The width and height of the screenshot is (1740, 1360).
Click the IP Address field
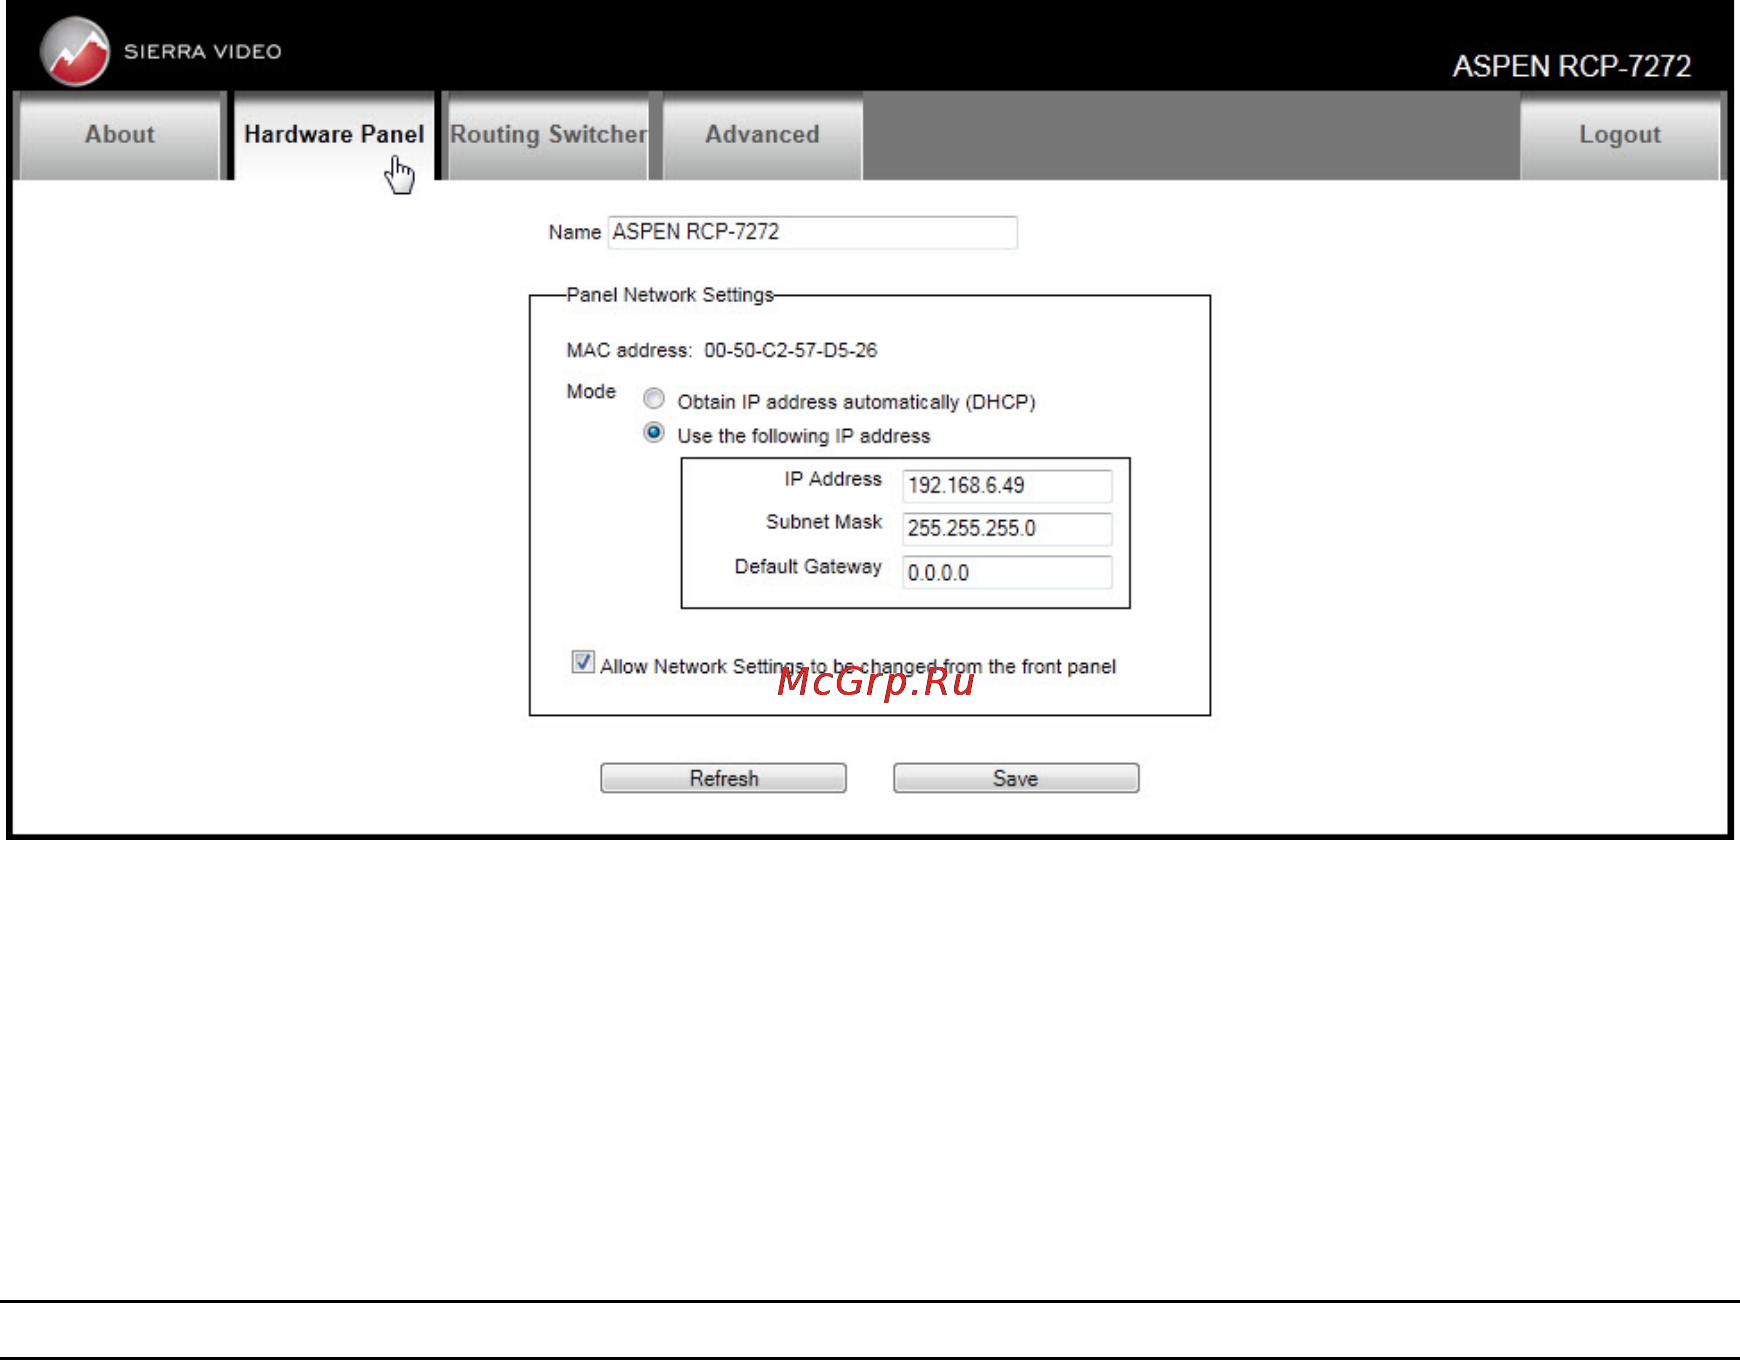click(x=1007, y=486)
